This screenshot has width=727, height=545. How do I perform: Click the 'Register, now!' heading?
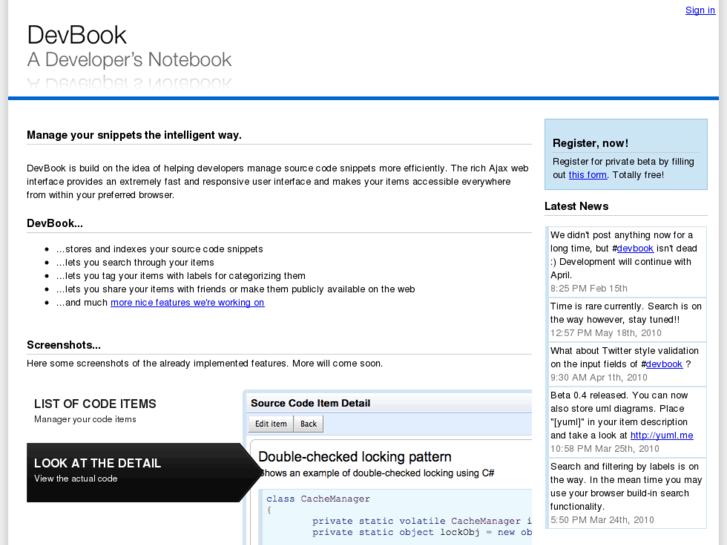pos(590,143)
